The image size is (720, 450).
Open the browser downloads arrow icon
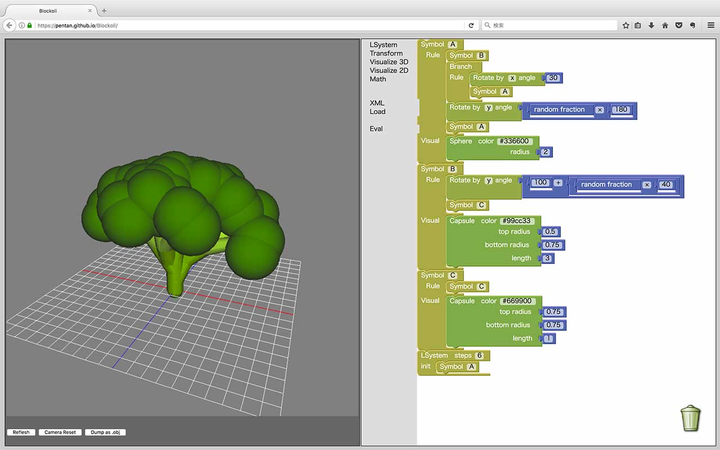(x=652, y=24)
